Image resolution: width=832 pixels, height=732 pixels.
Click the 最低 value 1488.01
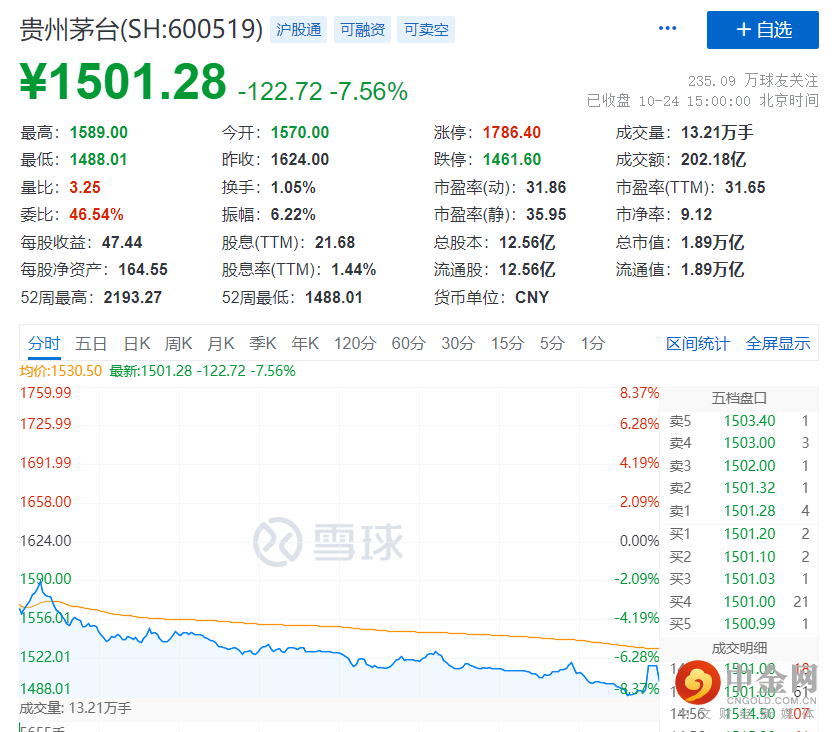click(99, 160)
